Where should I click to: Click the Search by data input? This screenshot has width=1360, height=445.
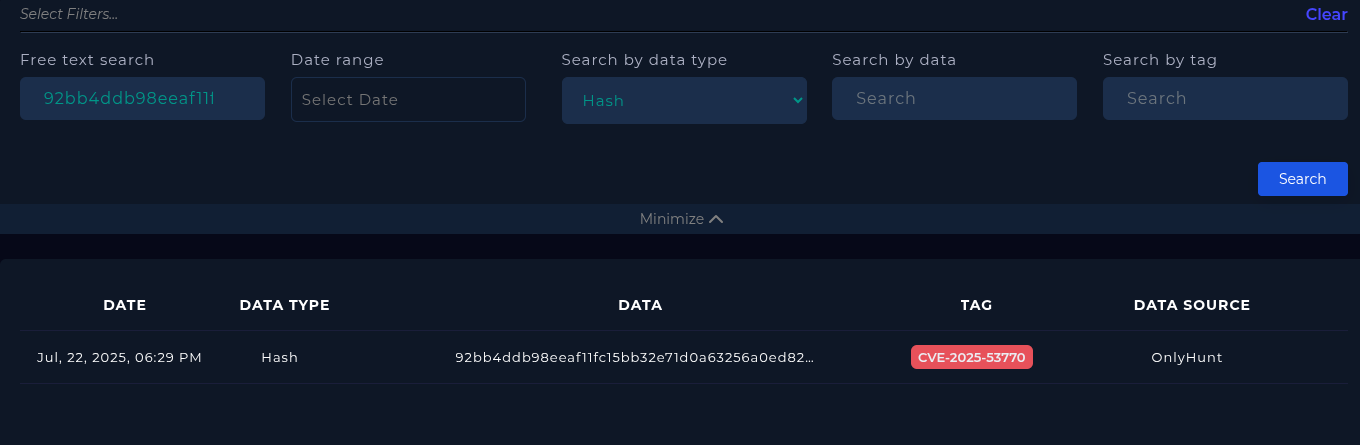point(954,98)
